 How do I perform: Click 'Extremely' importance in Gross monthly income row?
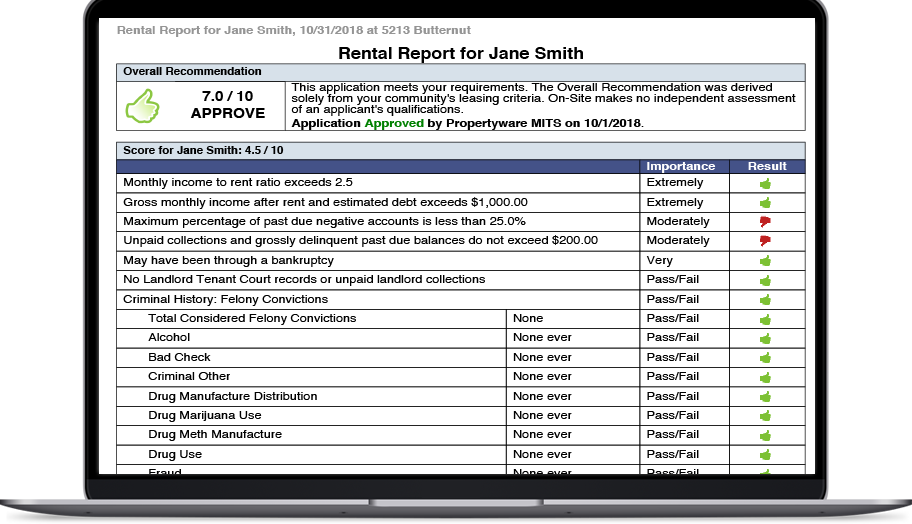point(675,202)
